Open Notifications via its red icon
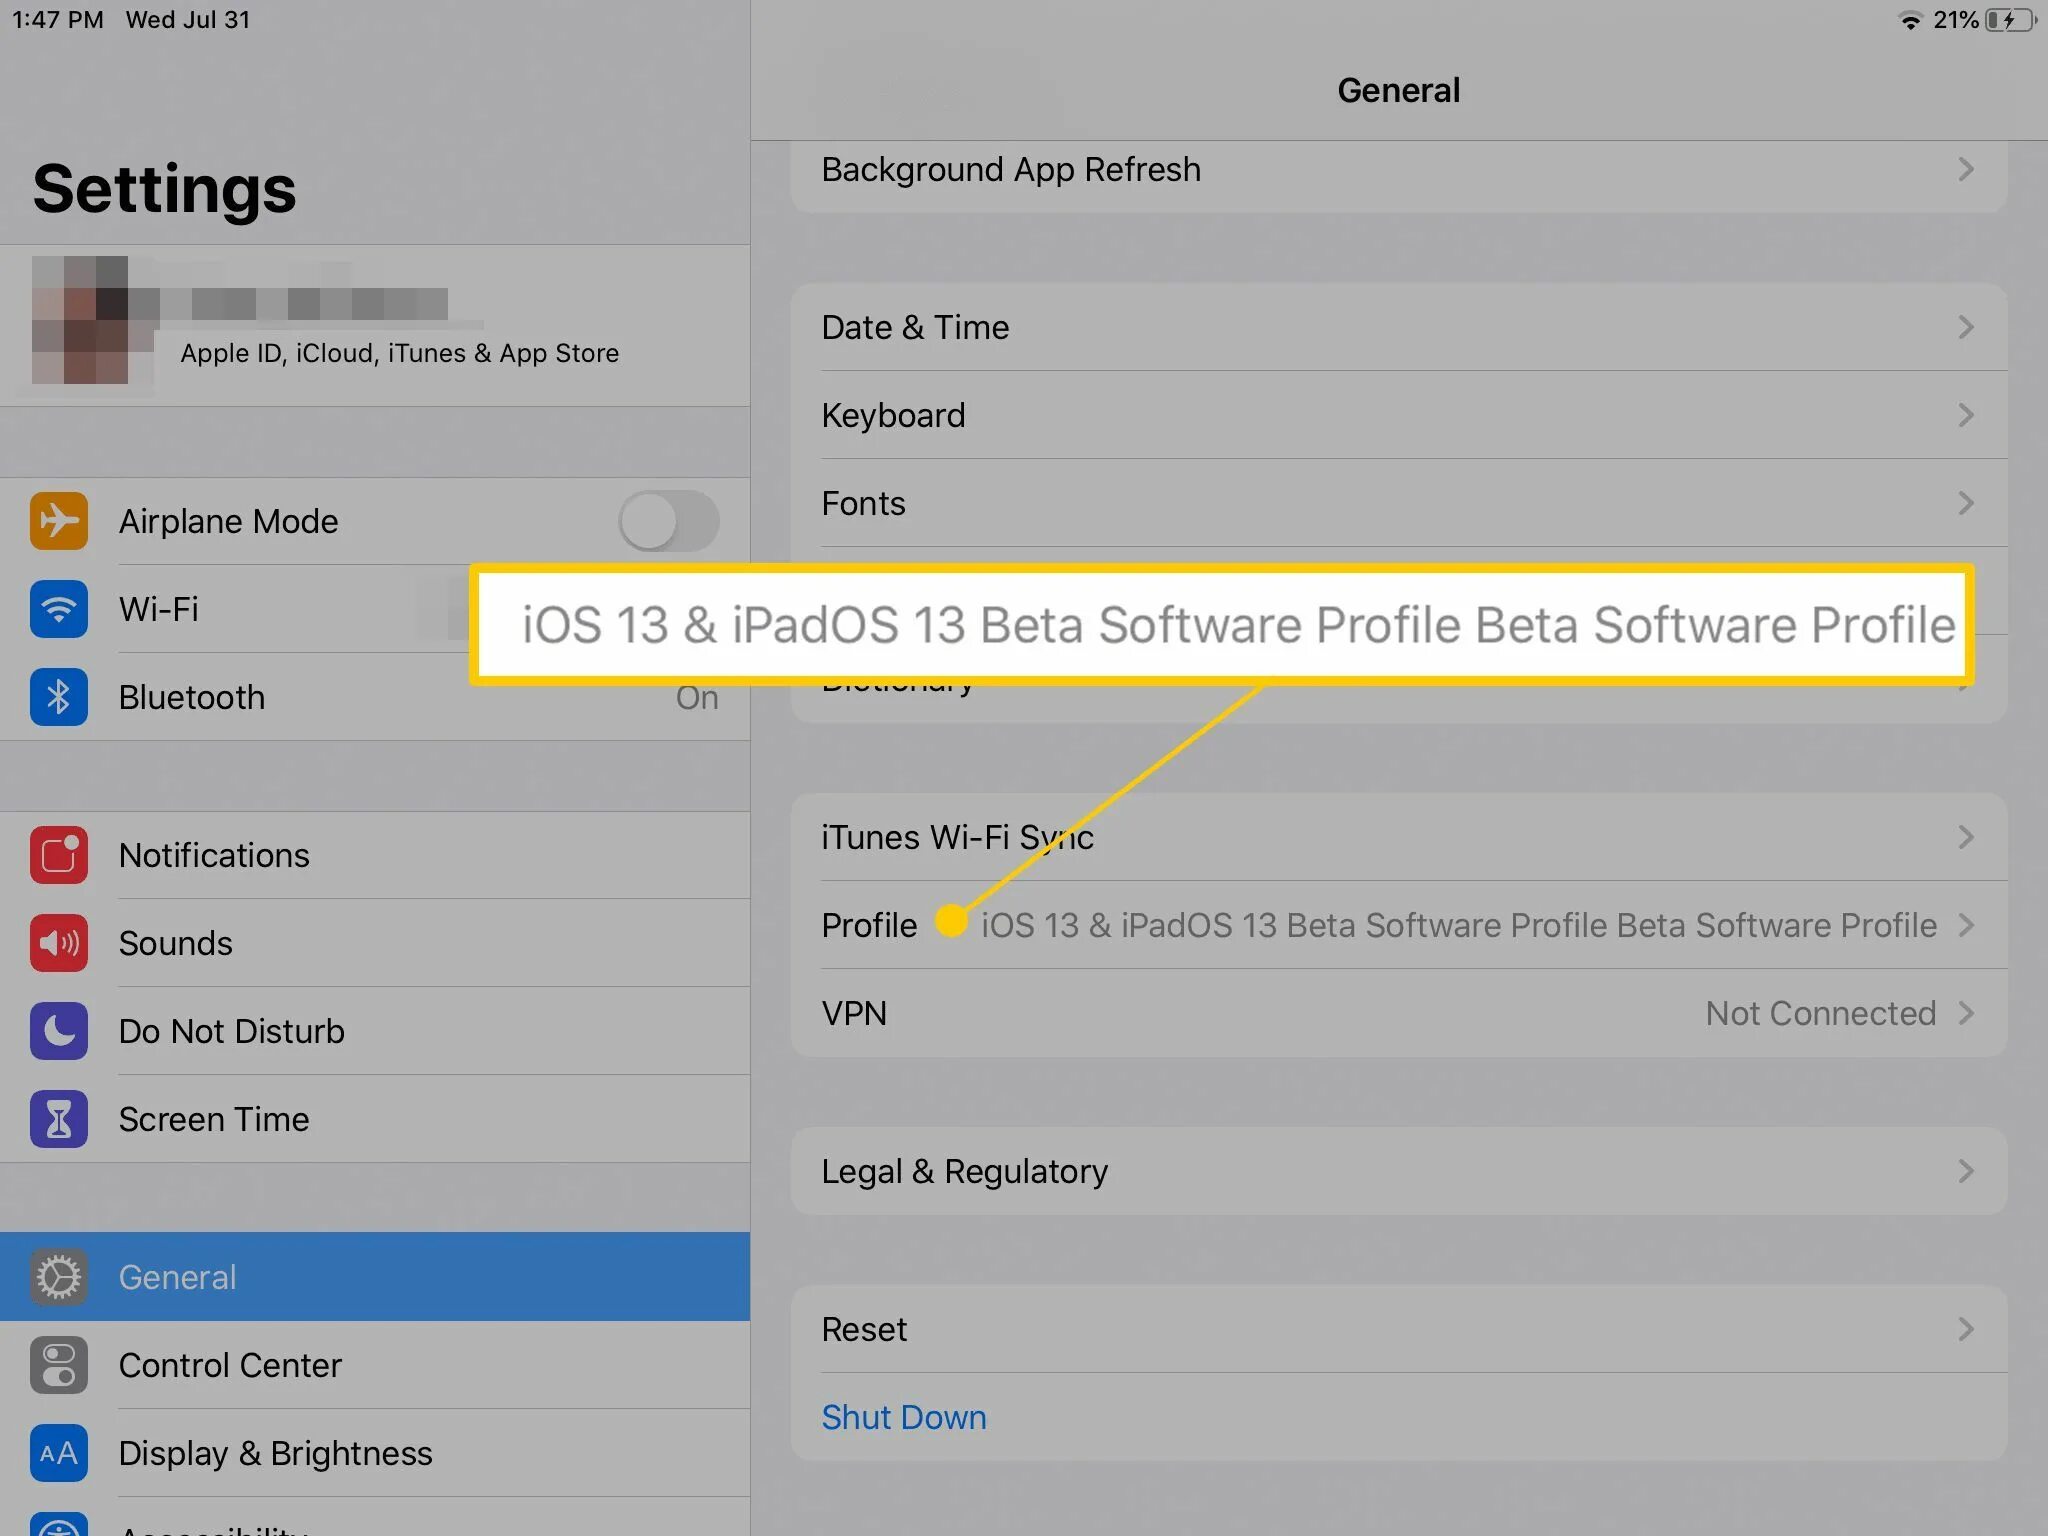This screenshot has height=1536, width=2048. point(58,855)
